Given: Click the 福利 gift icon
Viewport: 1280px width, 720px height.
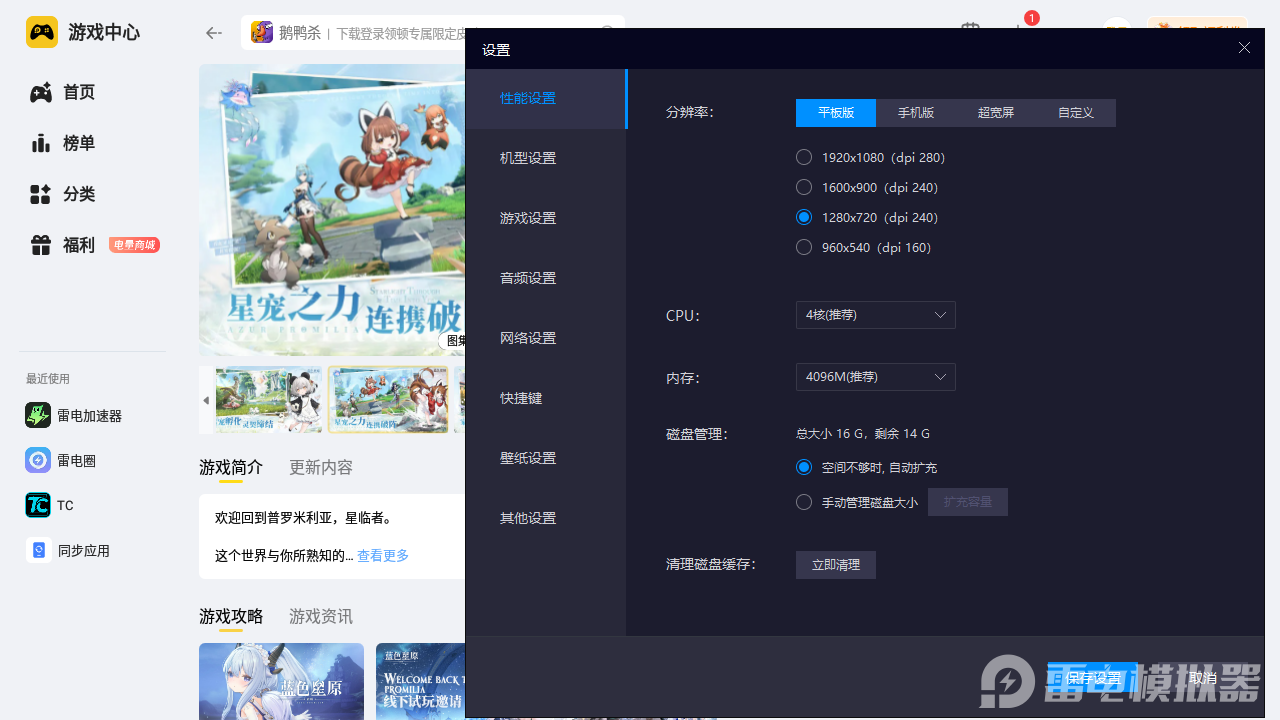Looking at the screenshot, I should (x=41, y=245).
